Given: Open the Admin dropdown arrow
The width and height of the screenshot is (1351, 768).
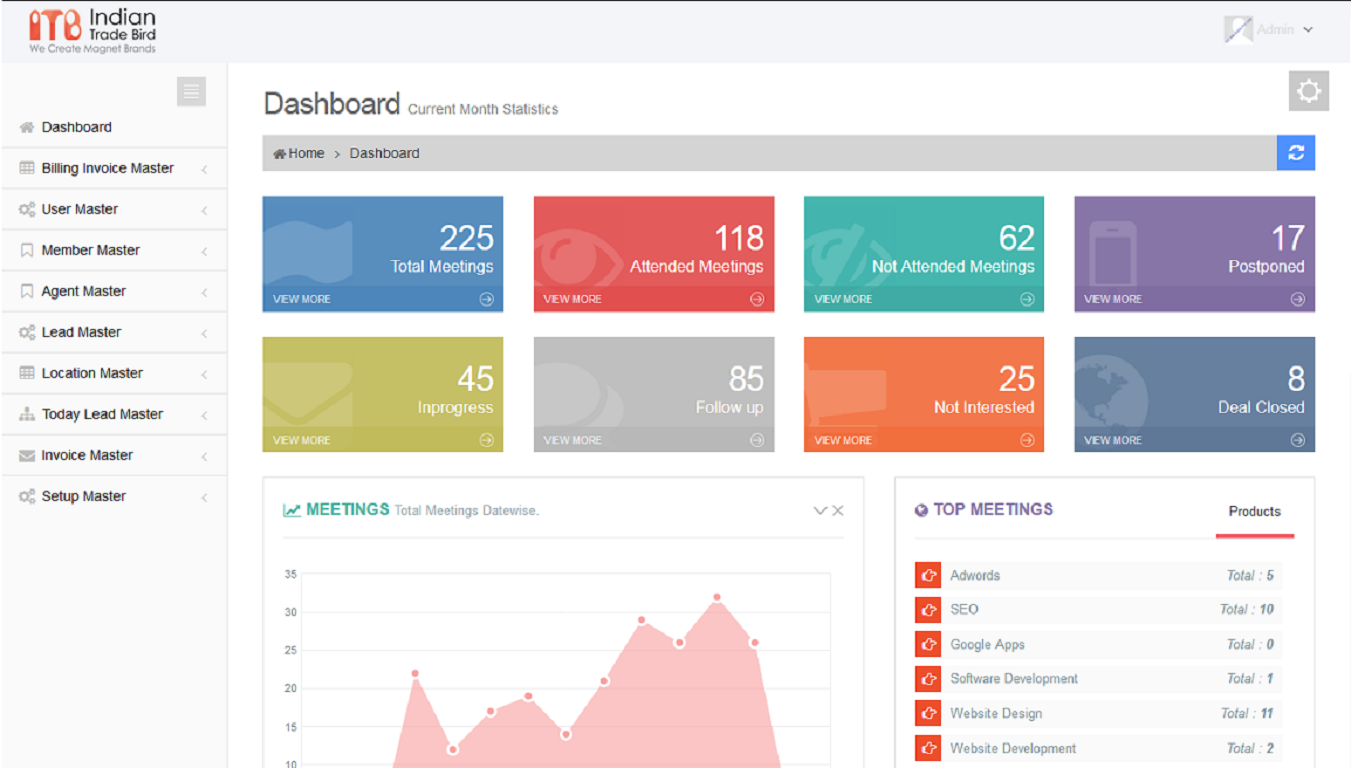Looking at the screenshot, I should tap(1308, 30).
